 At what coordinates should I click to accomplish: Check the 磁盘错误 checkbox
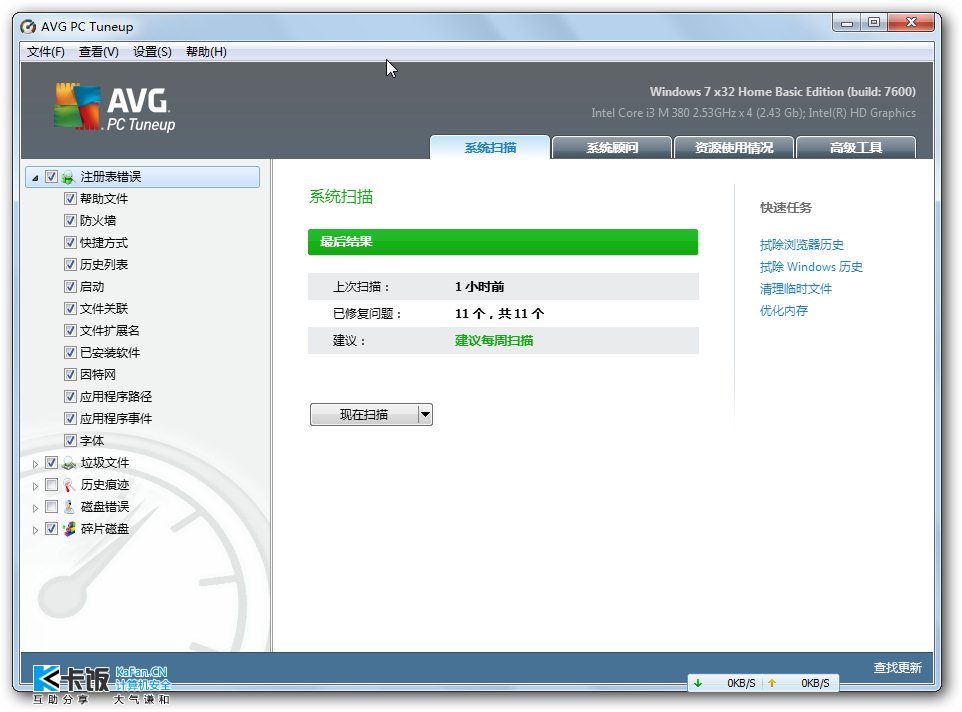pos(52,507)
